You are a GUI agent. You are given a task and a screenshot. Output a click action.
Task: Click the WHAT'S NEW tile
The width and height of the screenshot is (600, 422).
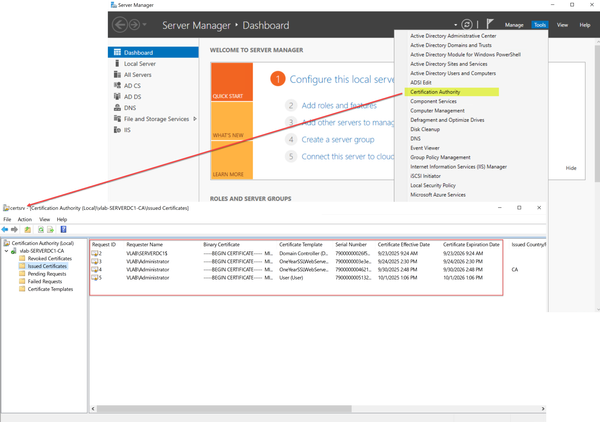pyautogui.click(x=232, y=121)
